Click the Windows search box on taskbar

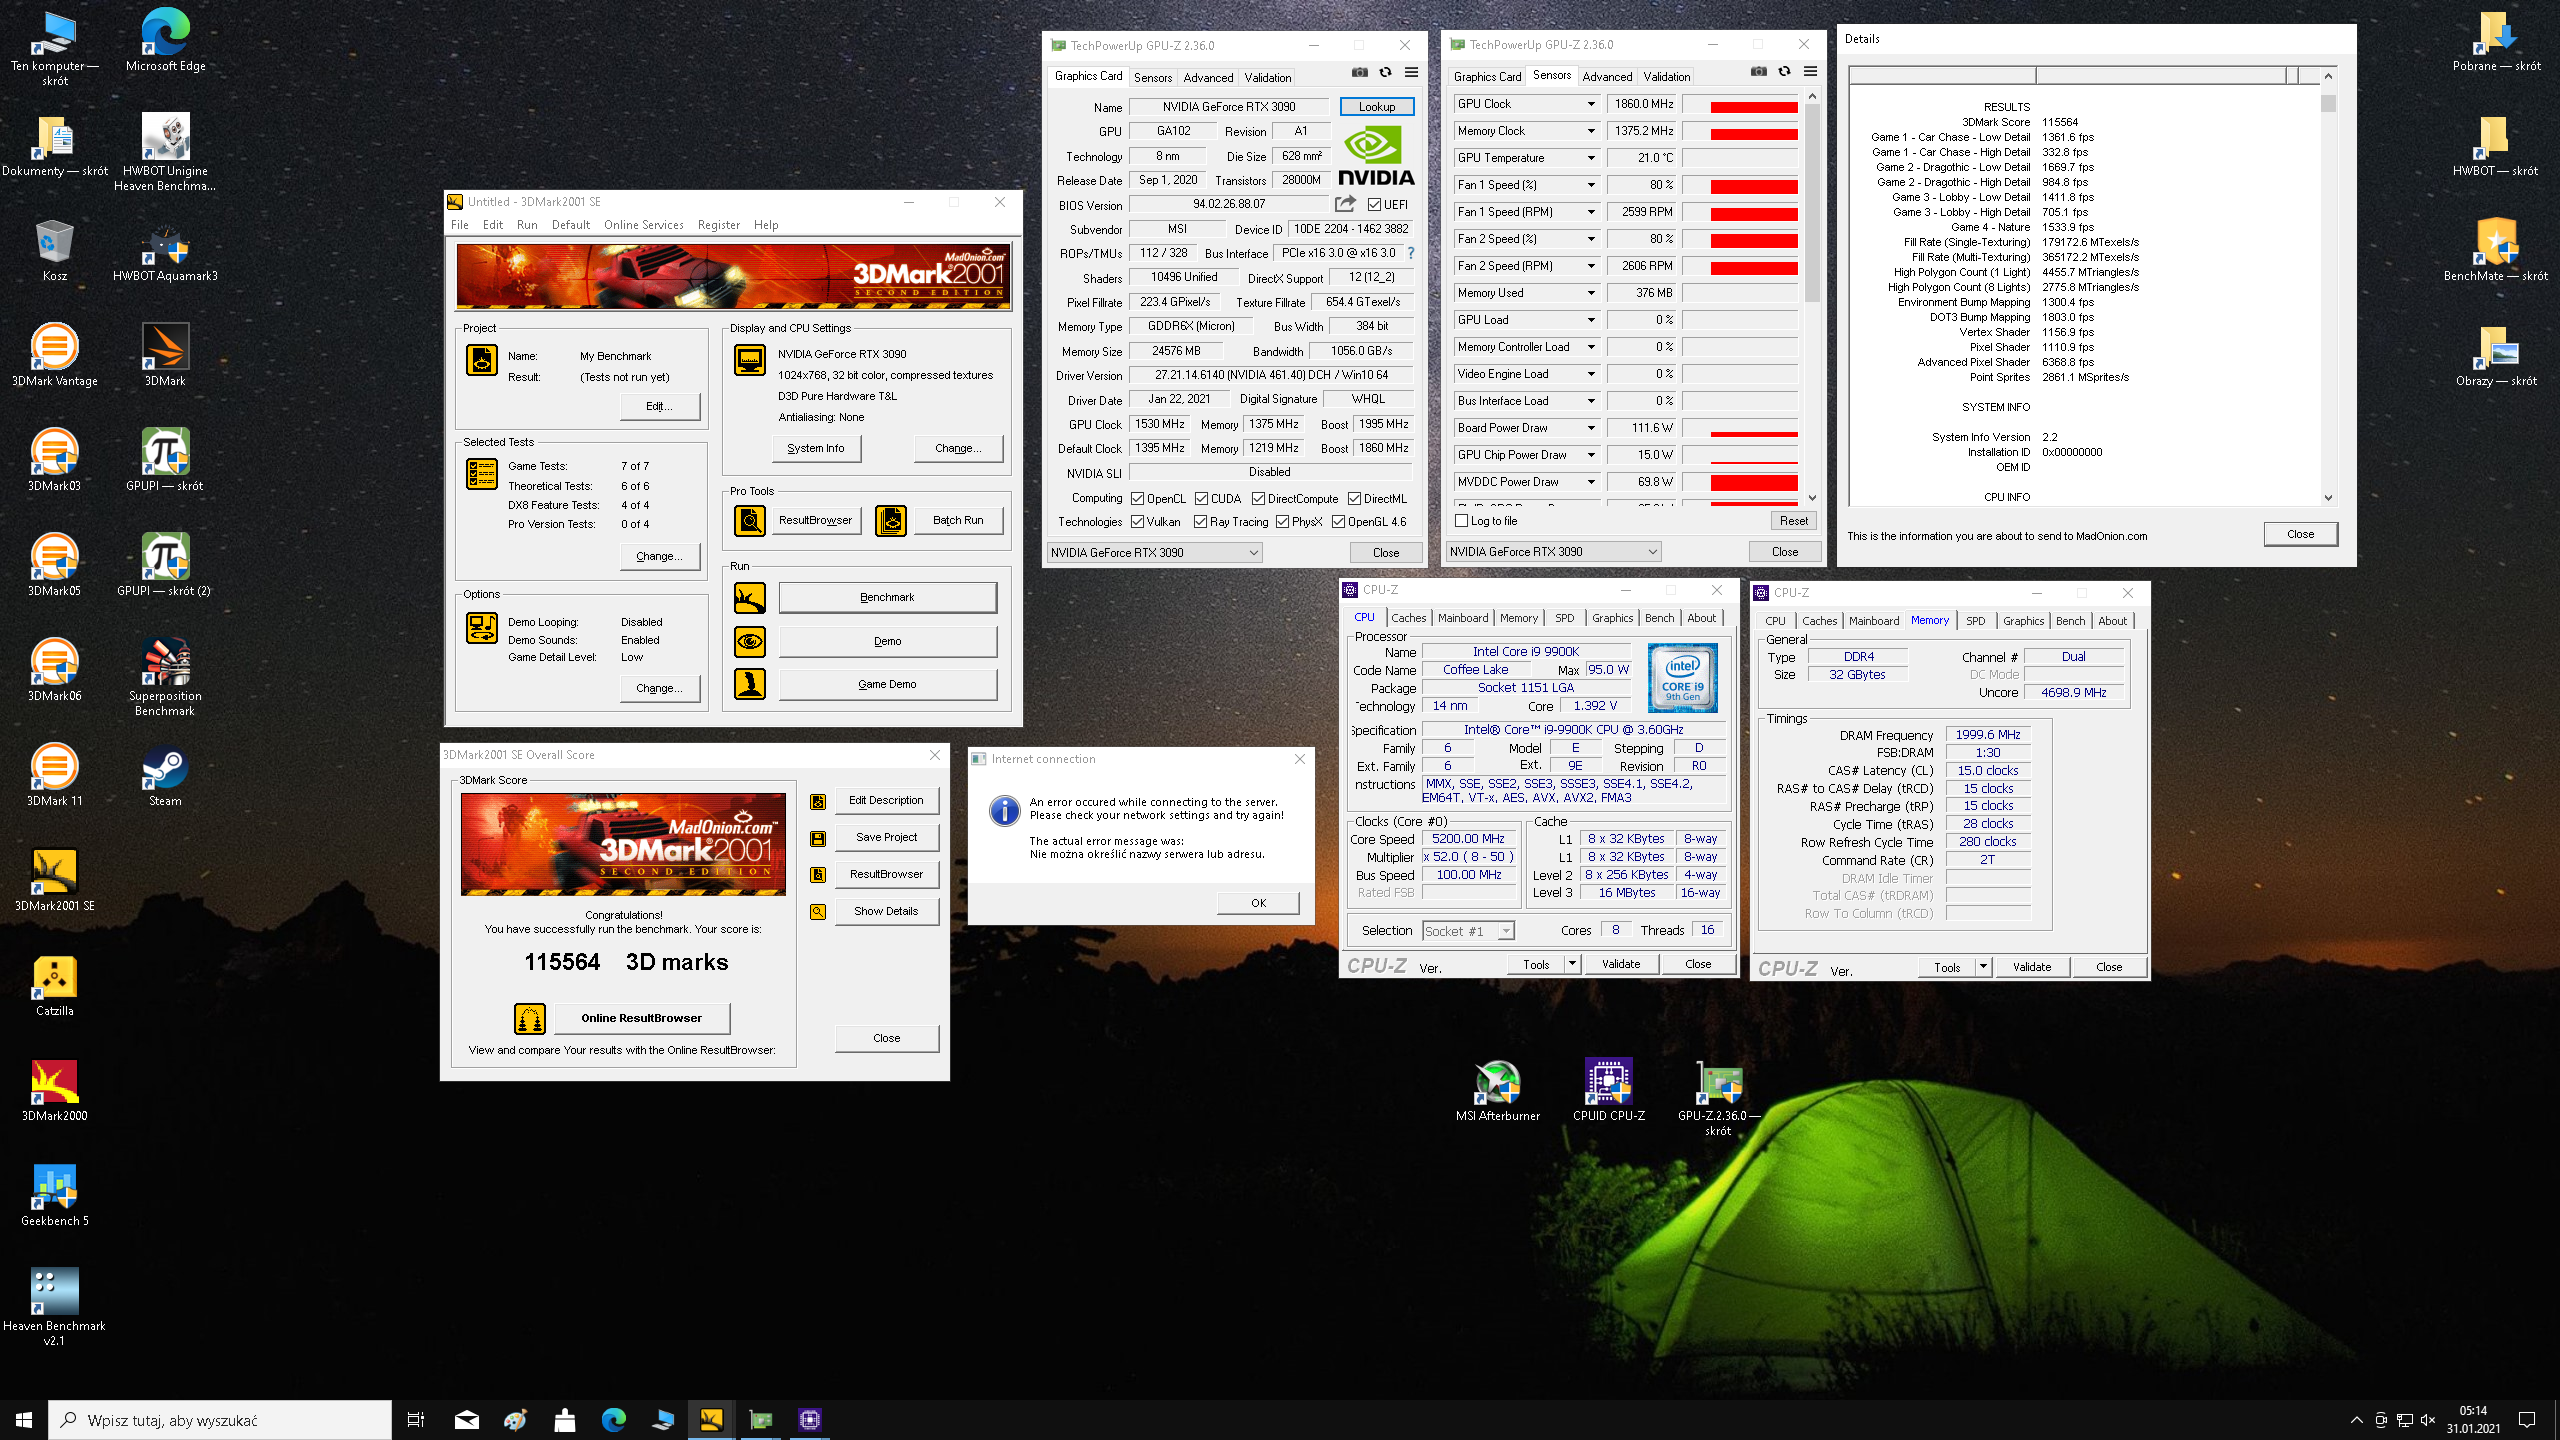220,1420
